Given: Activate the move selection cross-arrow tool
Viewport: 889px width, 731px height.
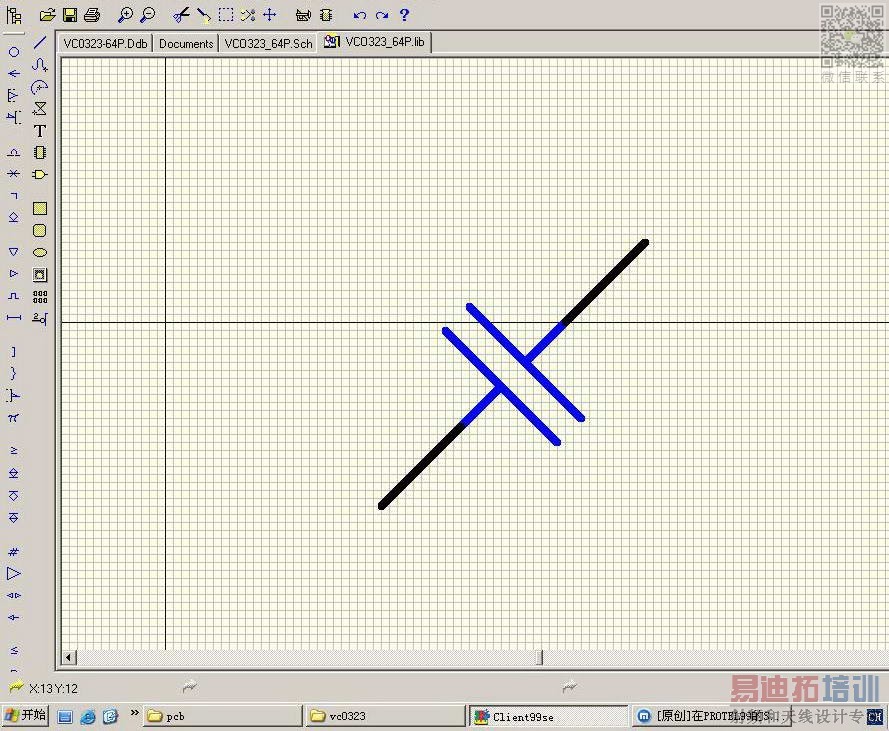Looking at the screenshot, I should 270,15.
